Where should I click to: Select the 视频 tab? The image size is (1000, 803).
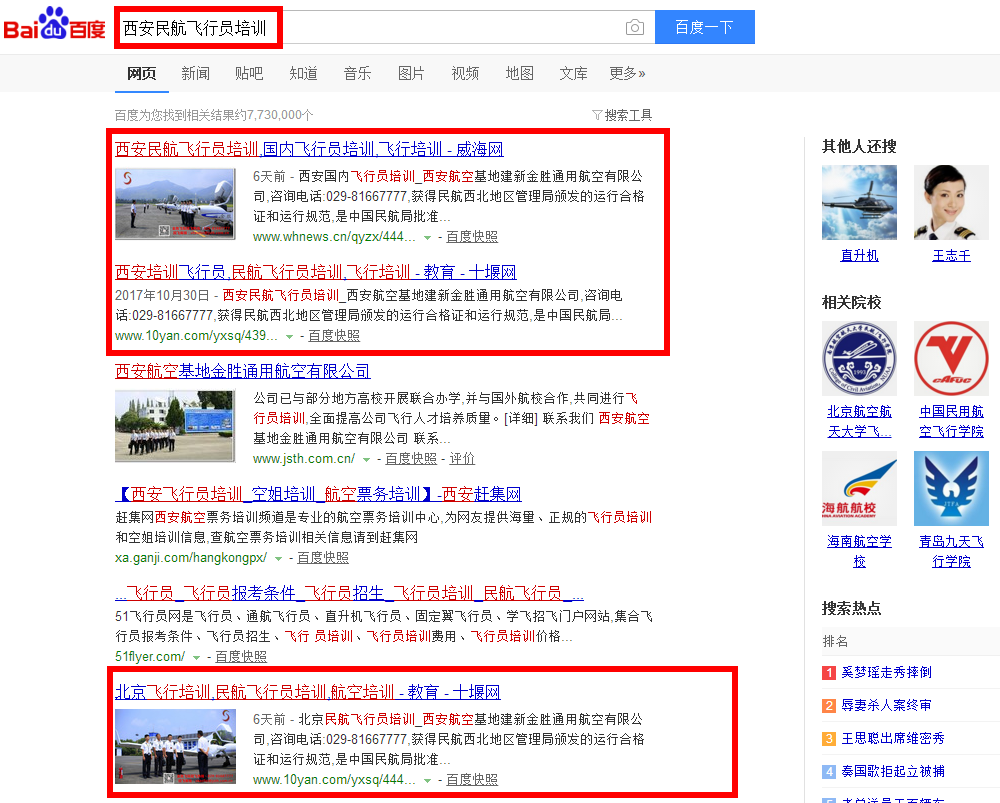(465, 73)
